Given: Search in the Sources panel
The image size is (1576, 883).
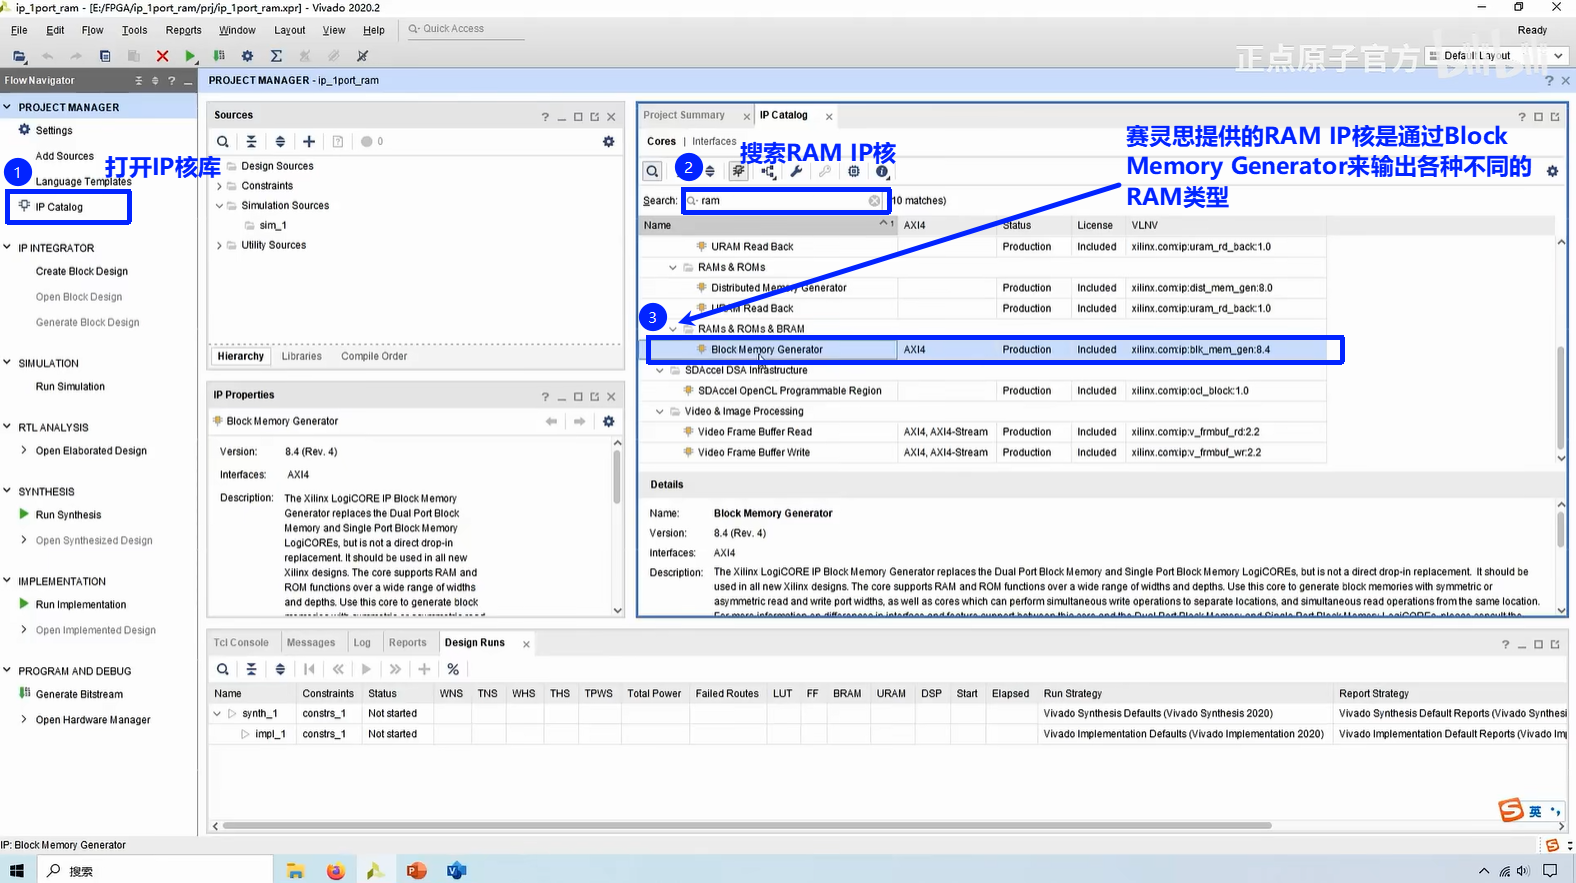Looking at the screenshot, I should point(223,142).
